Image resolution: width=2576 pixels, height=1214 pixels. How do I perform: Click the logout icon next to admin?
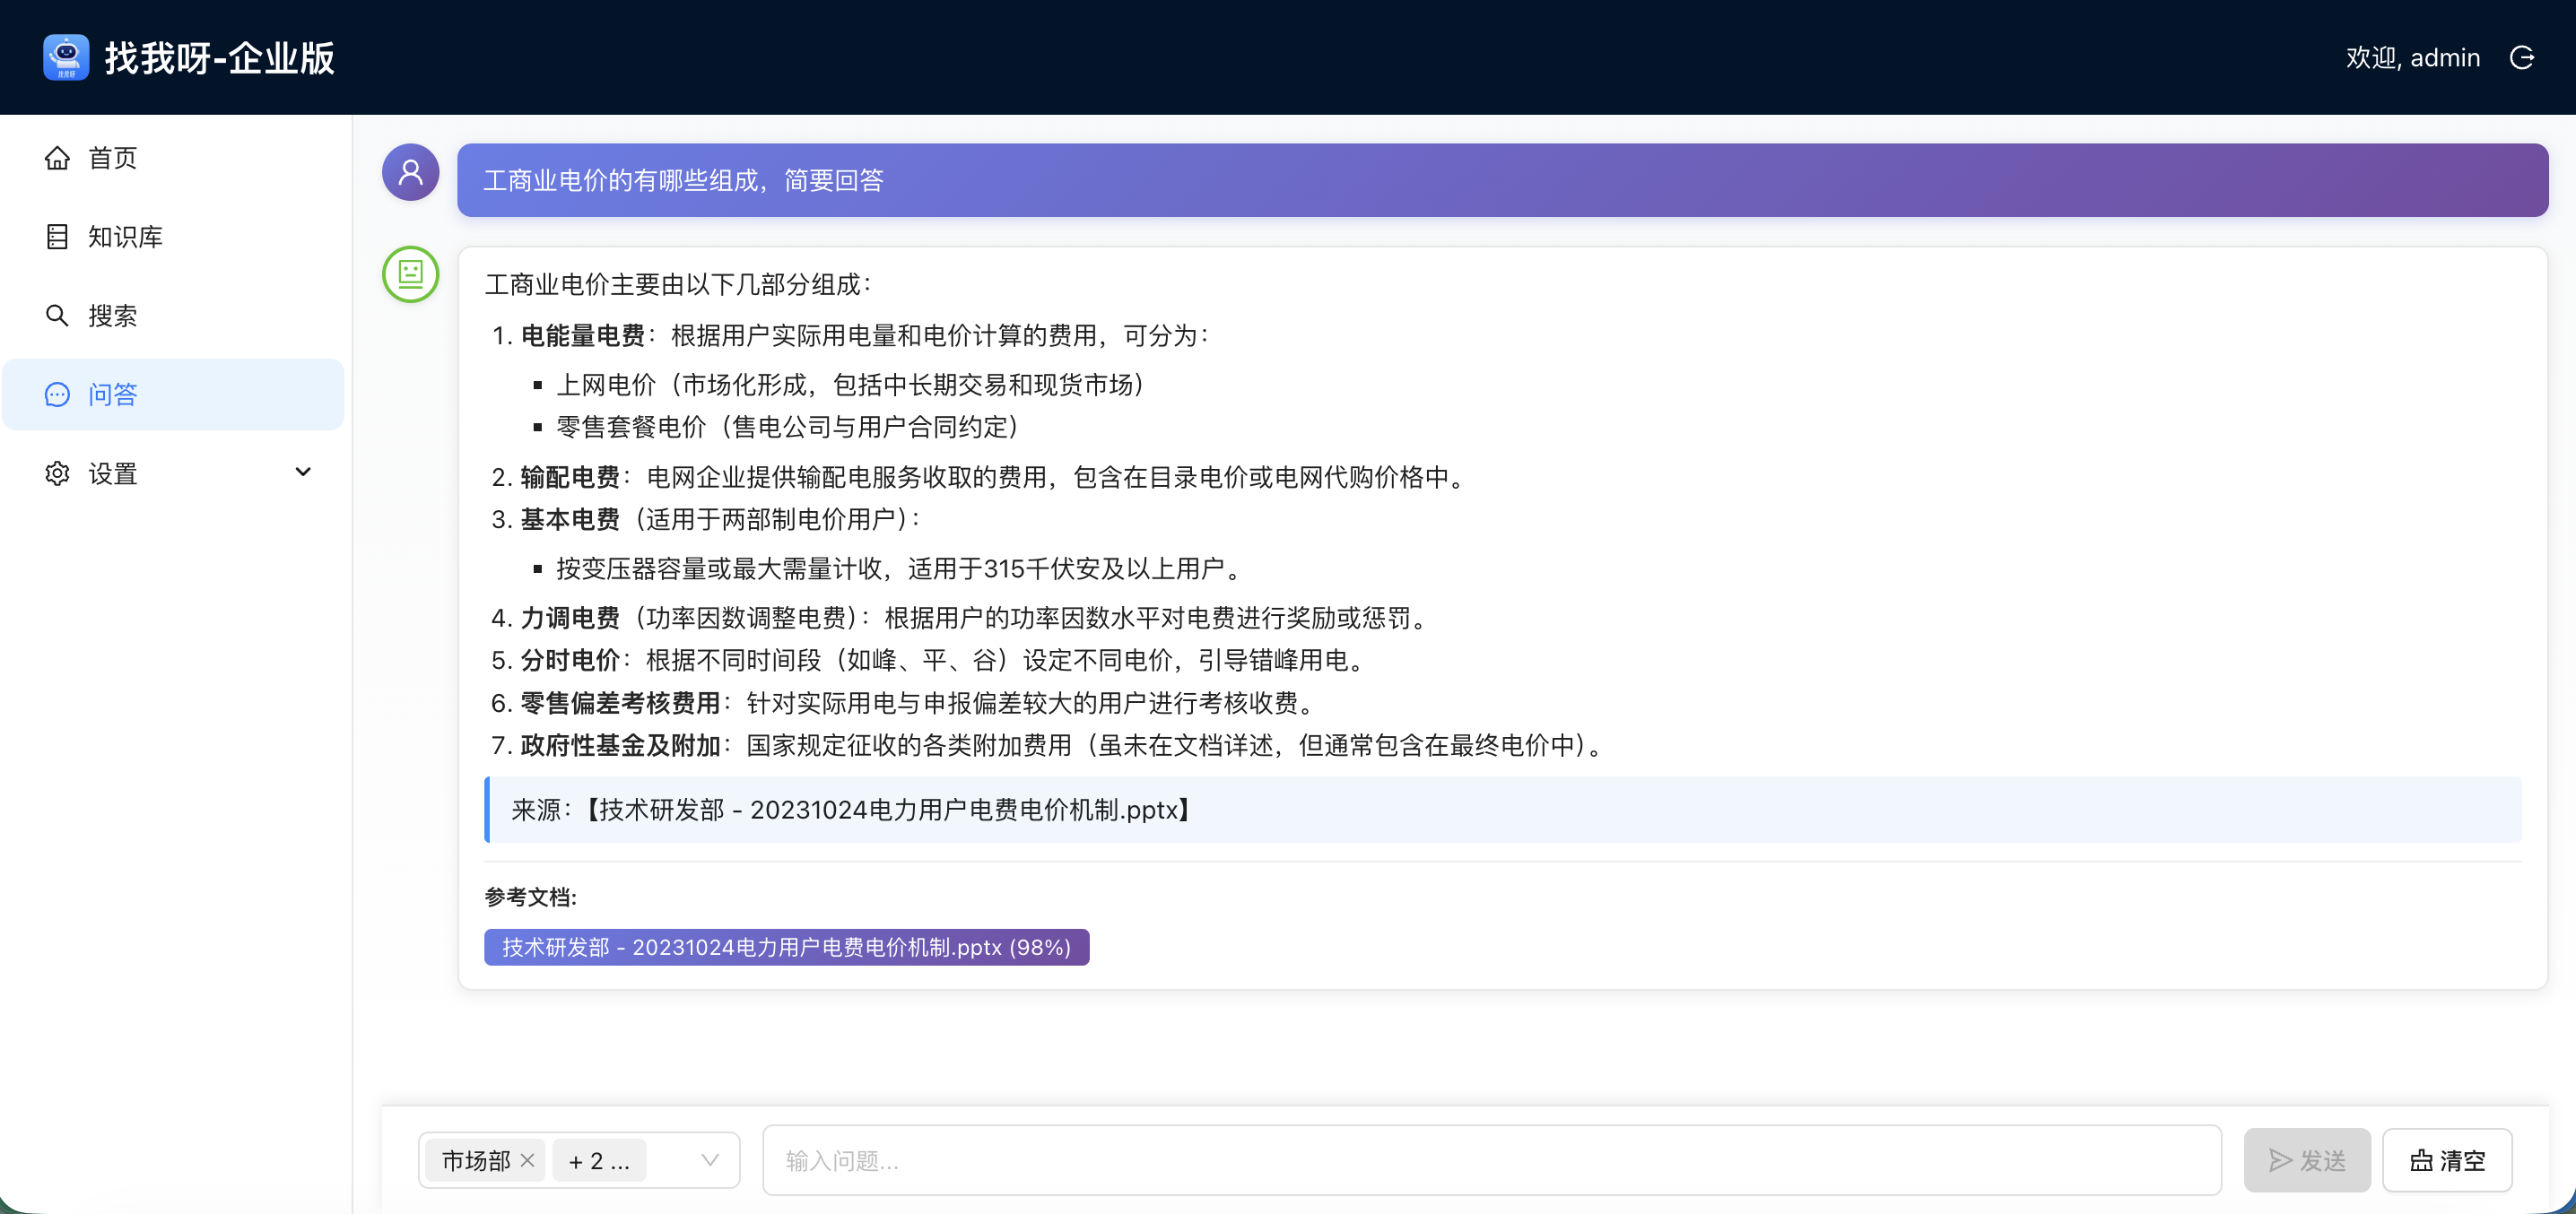tap(2521, 58)
